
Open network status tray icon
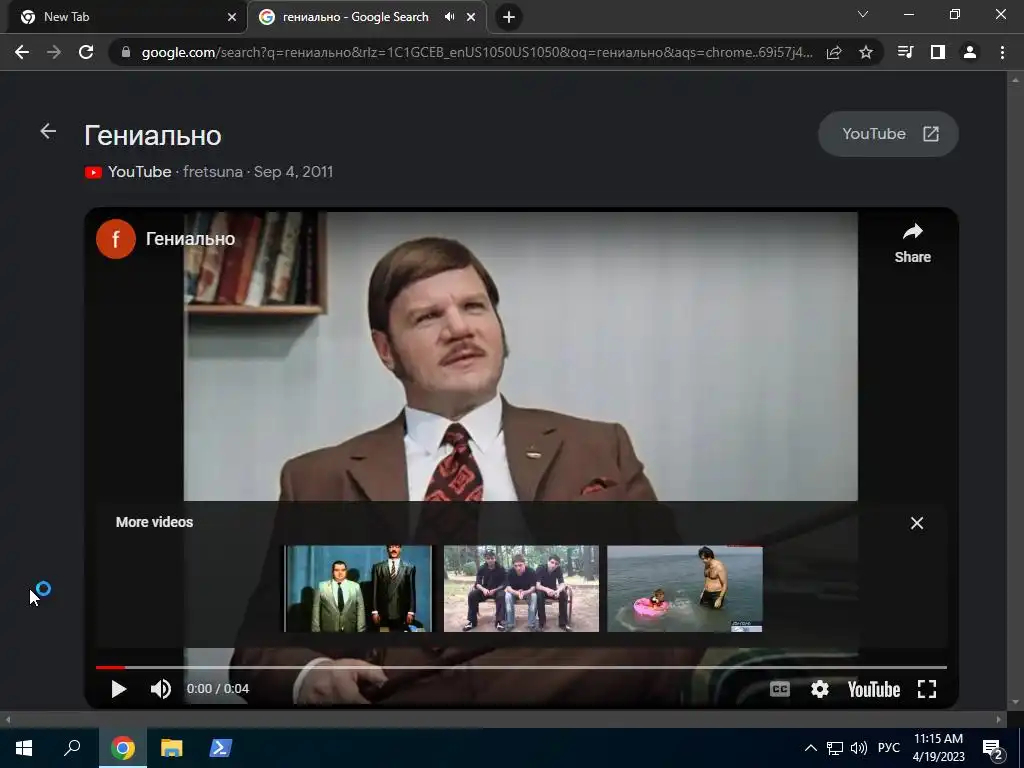click(x=835, y=748)
